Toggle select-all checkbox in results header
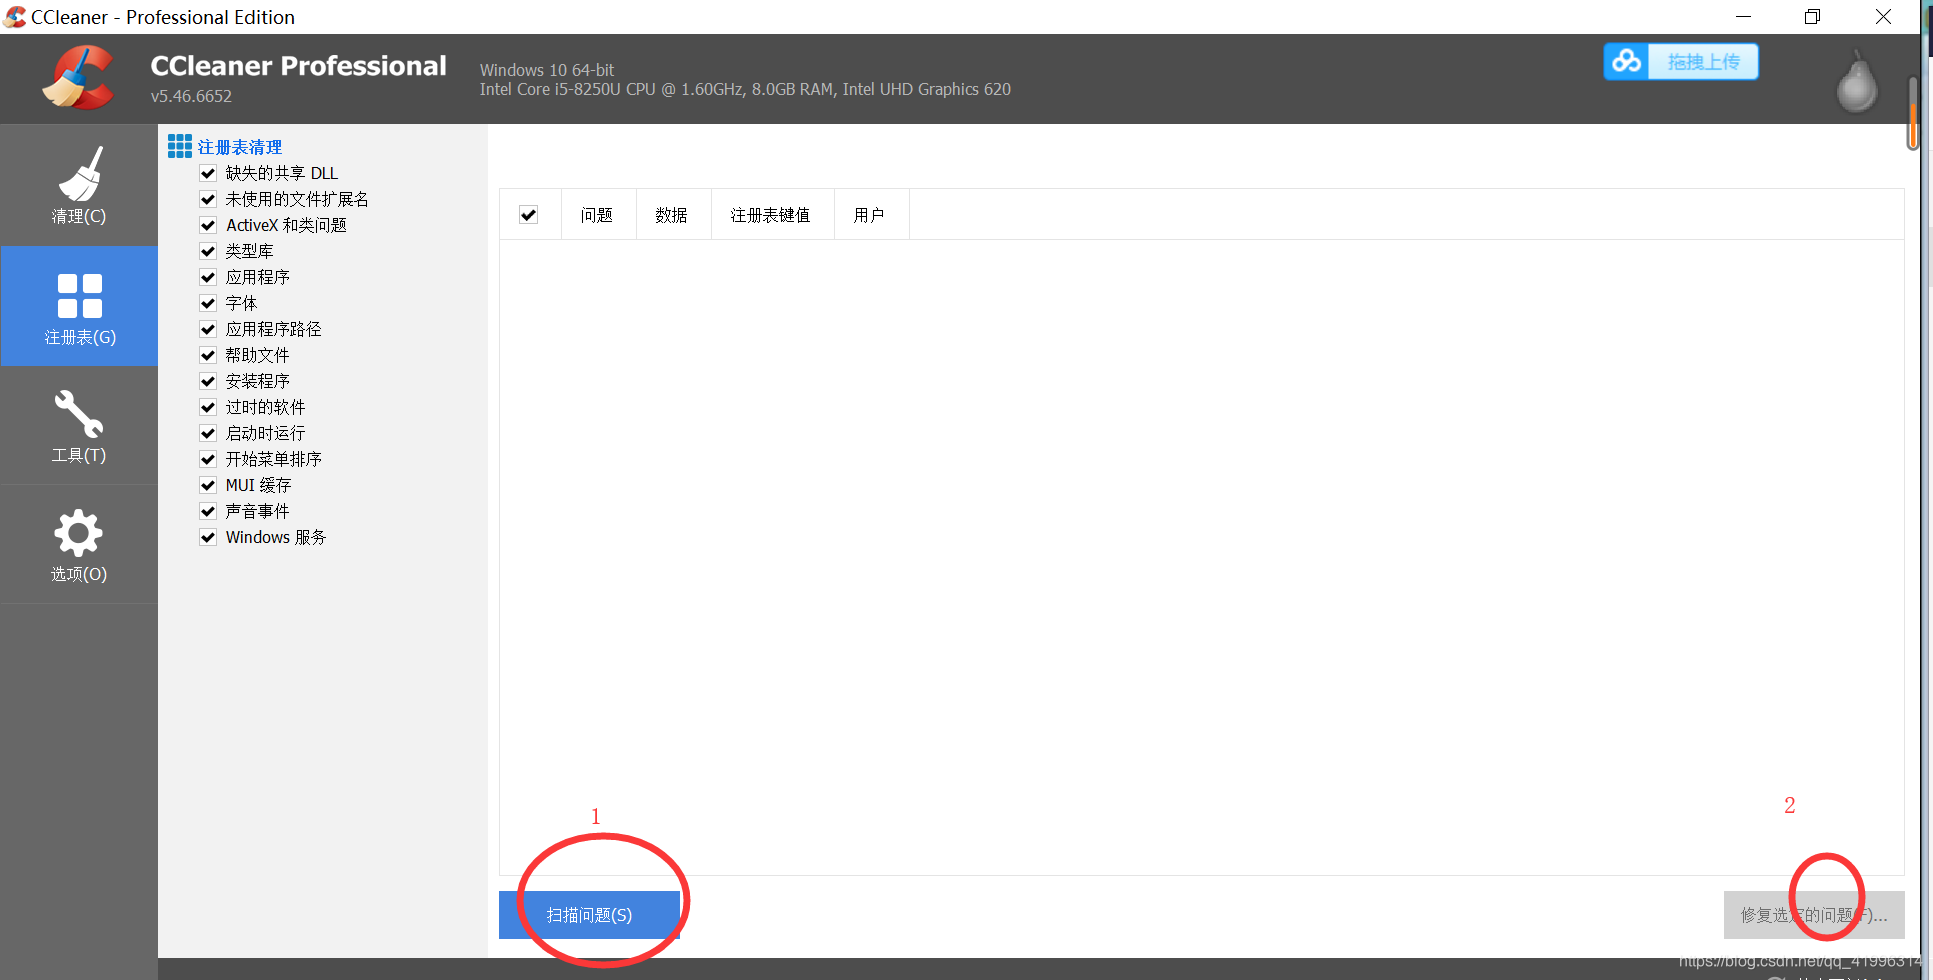The width and height of the screenshot is (1933, 980). [x=529, y=214]
